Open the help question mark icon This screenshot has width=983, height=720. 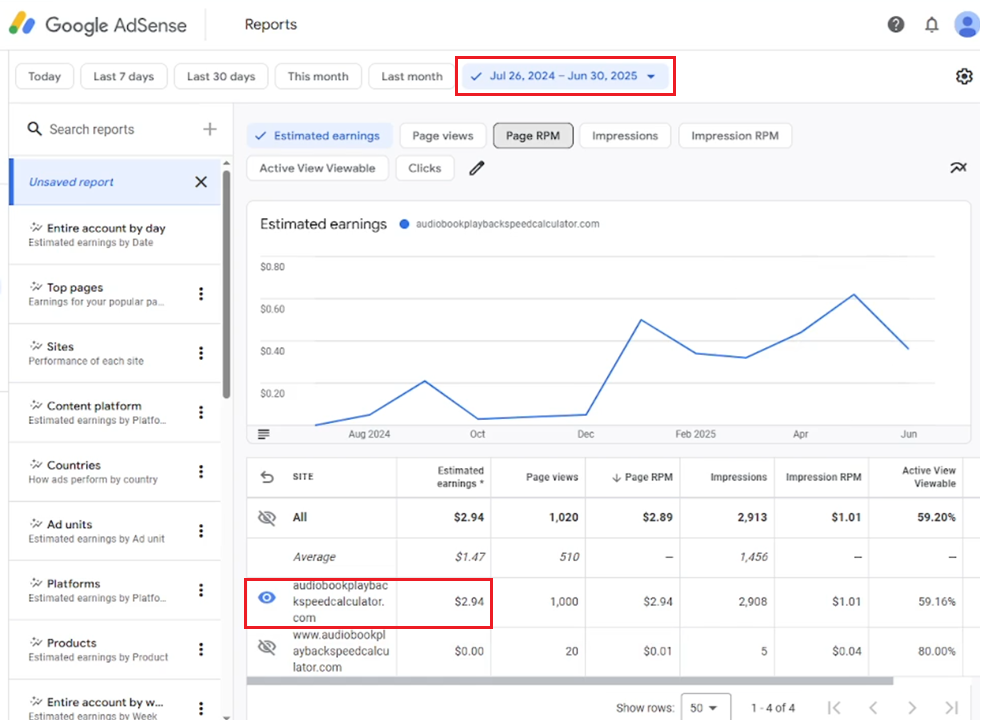896,24
